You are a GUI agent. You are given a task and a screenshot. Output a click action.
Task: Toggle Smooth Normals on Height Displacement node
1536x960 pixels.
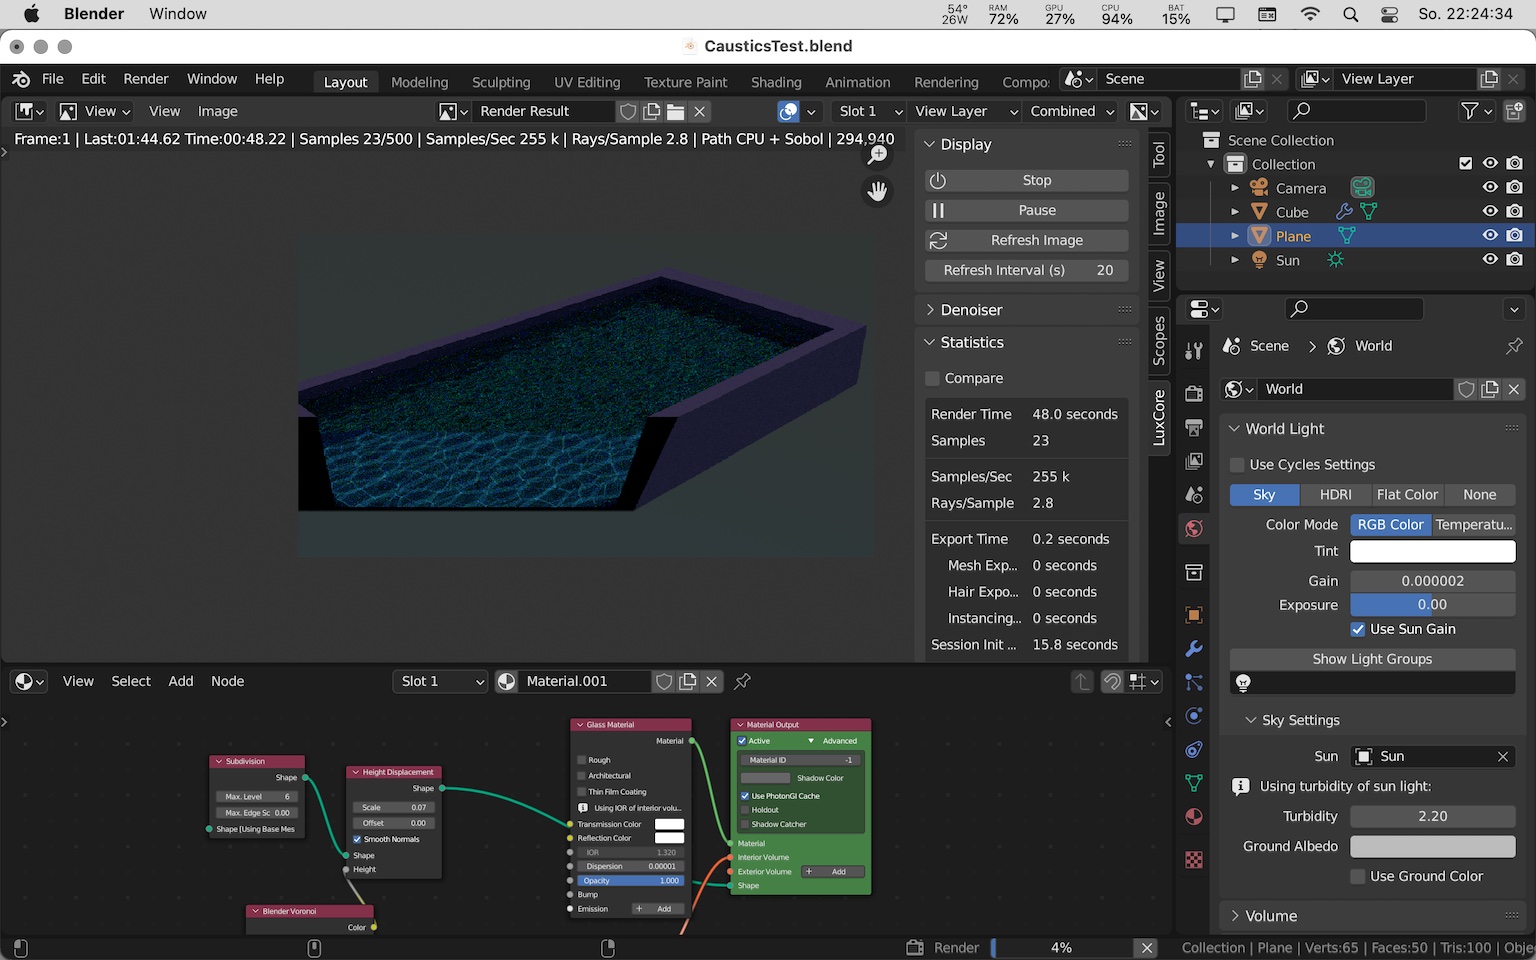coord(357,839)
